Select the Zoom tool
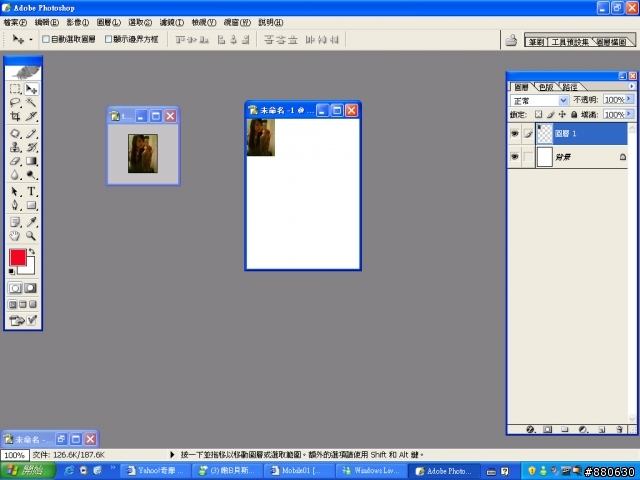 [31, 236]
